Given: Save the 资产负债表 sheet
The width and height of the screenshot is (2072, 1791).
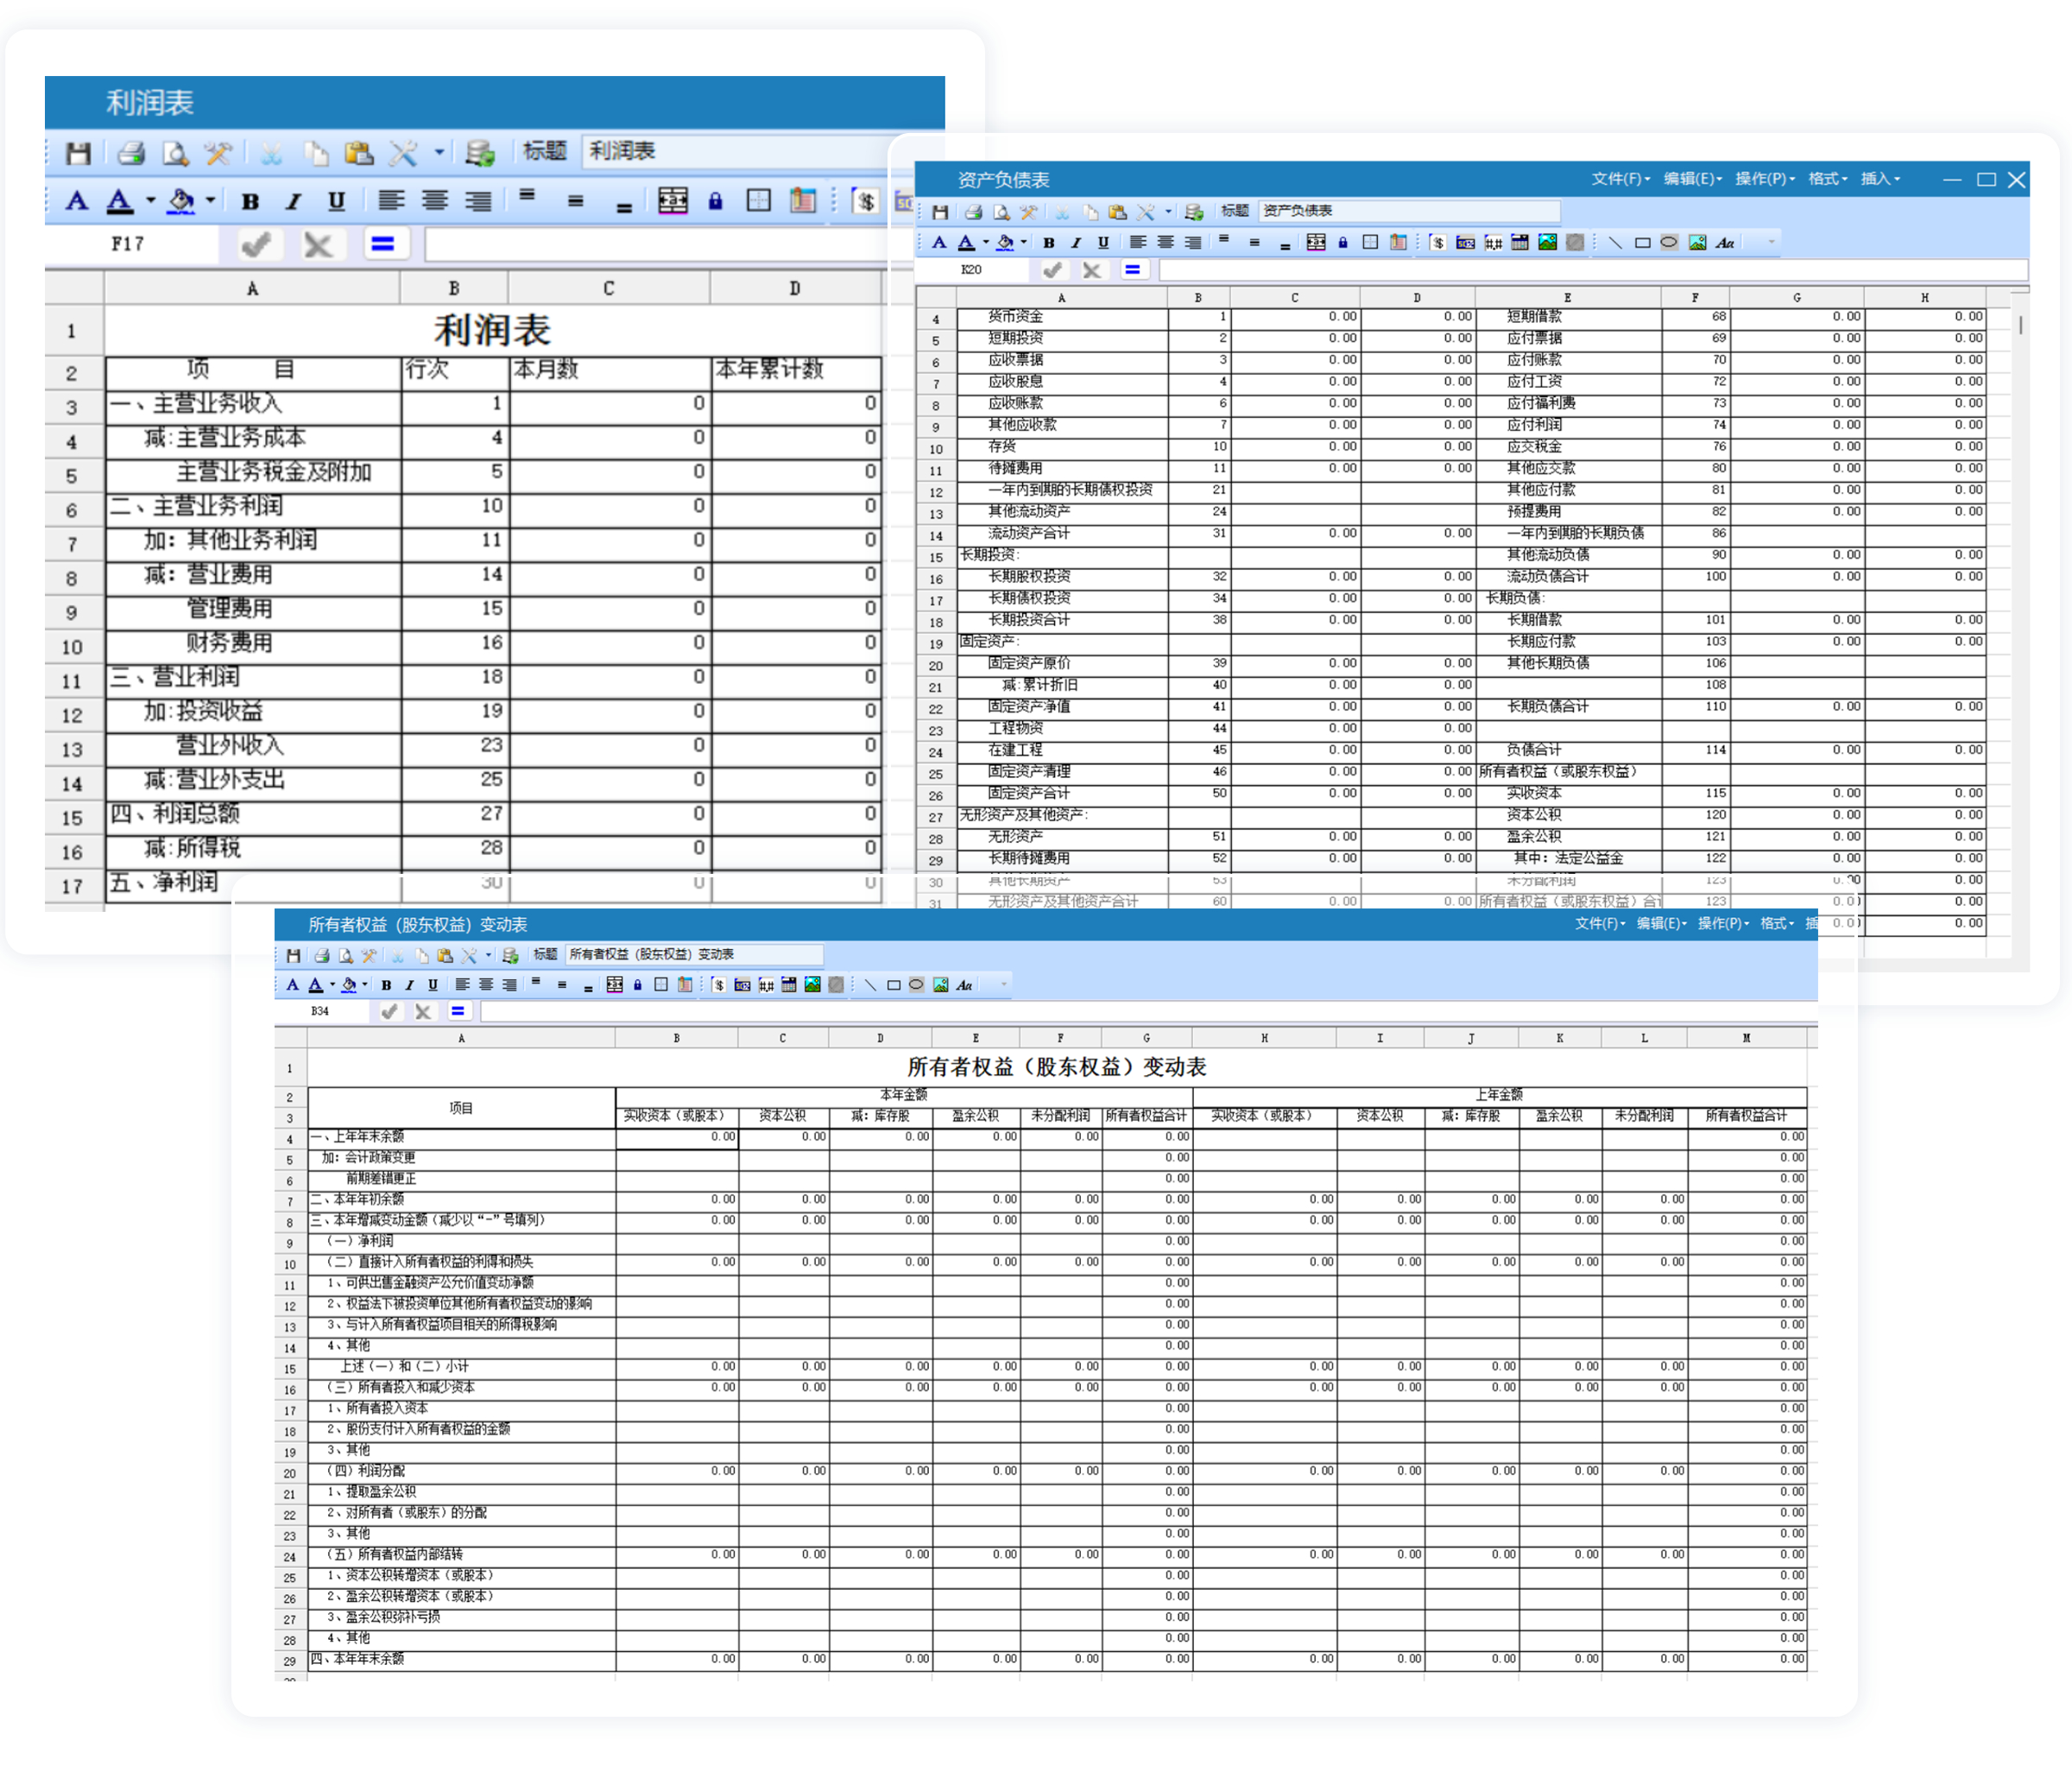Looking at the screenshot, I should pyautogui.click(x=940, y=212).
